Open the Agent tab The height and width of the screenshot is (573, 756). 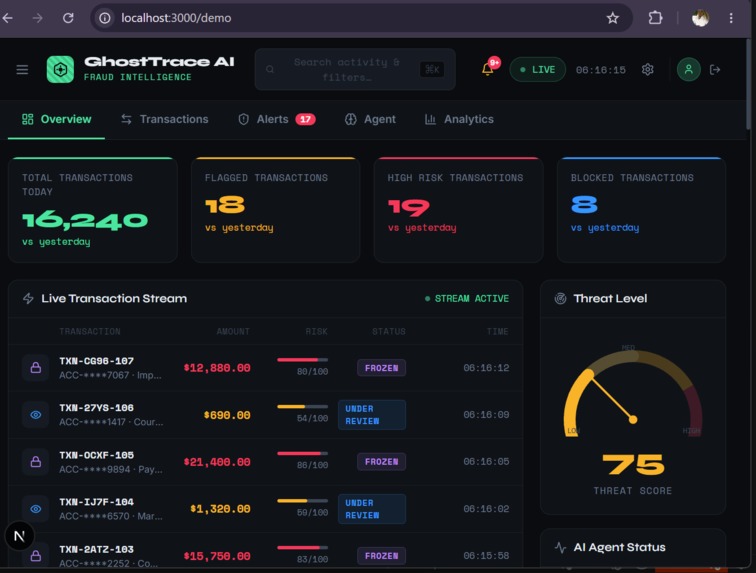pos(370,119)
